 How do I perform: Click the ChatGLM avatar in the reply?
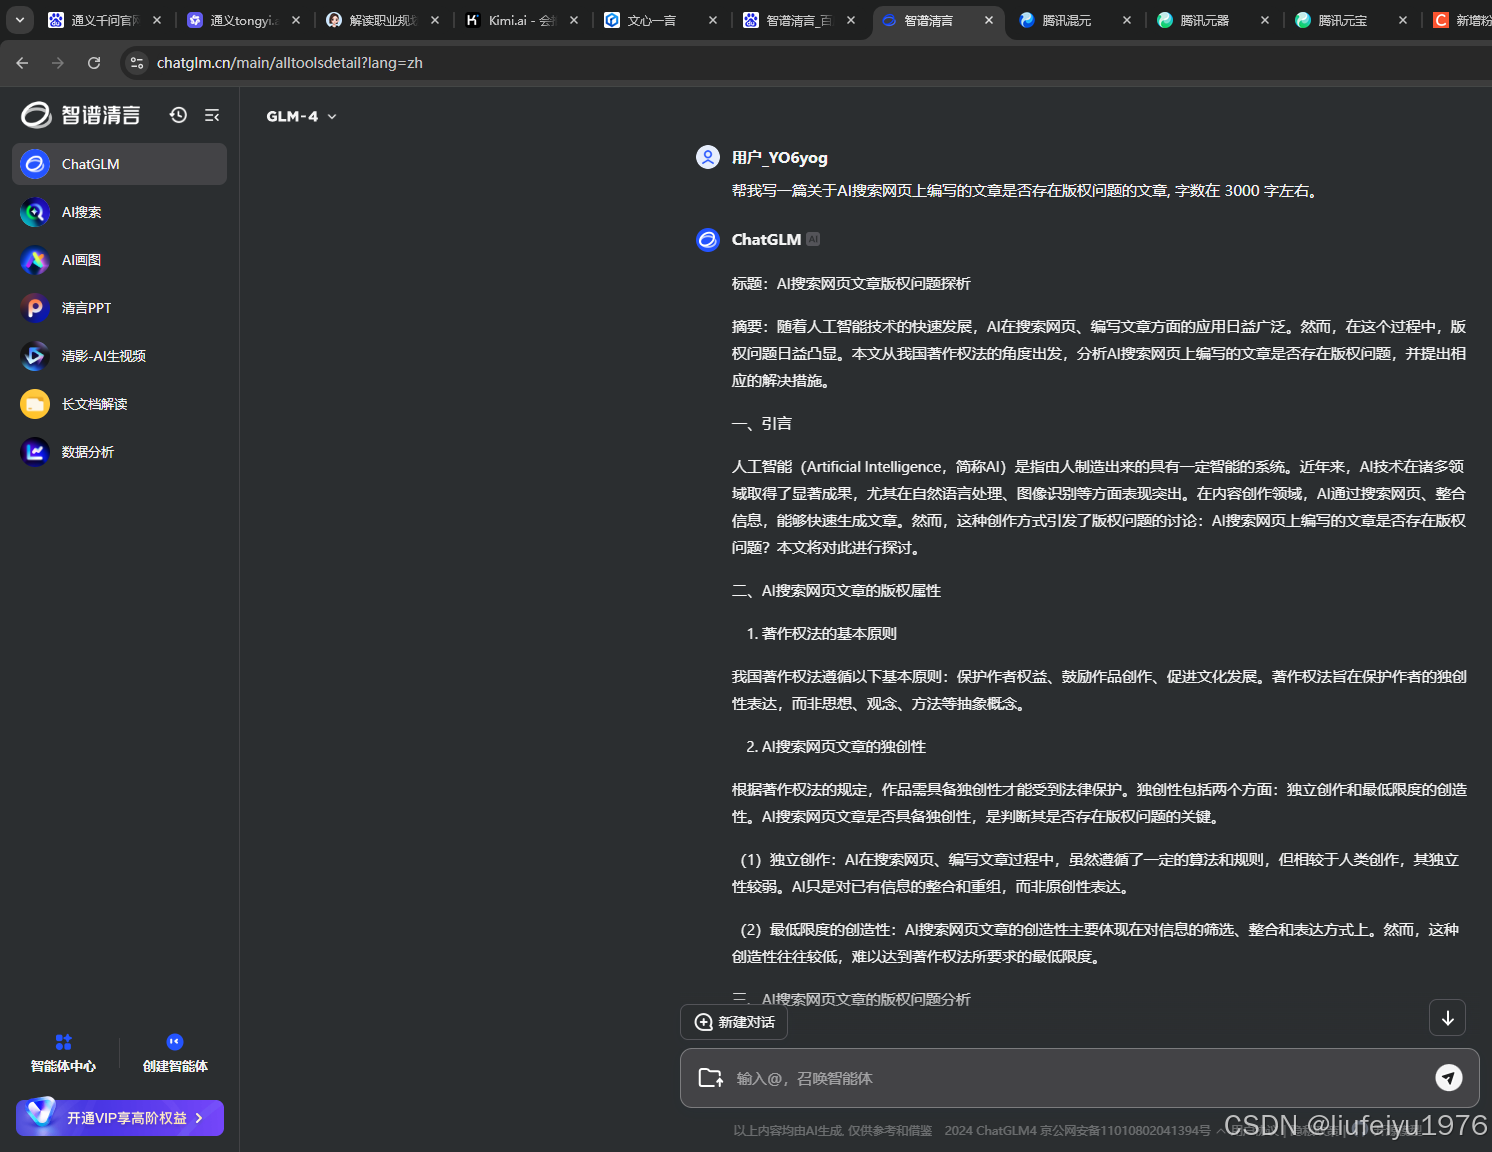708,240
